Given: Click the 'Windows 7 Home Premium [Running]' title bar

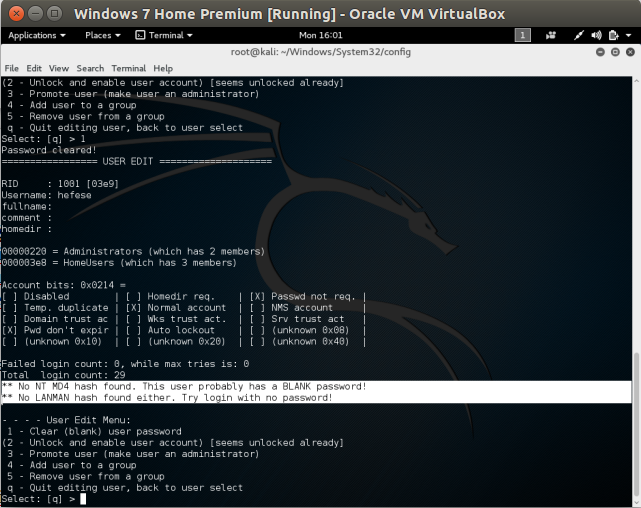Looking at the screenshot, I should tap(289, 14).
